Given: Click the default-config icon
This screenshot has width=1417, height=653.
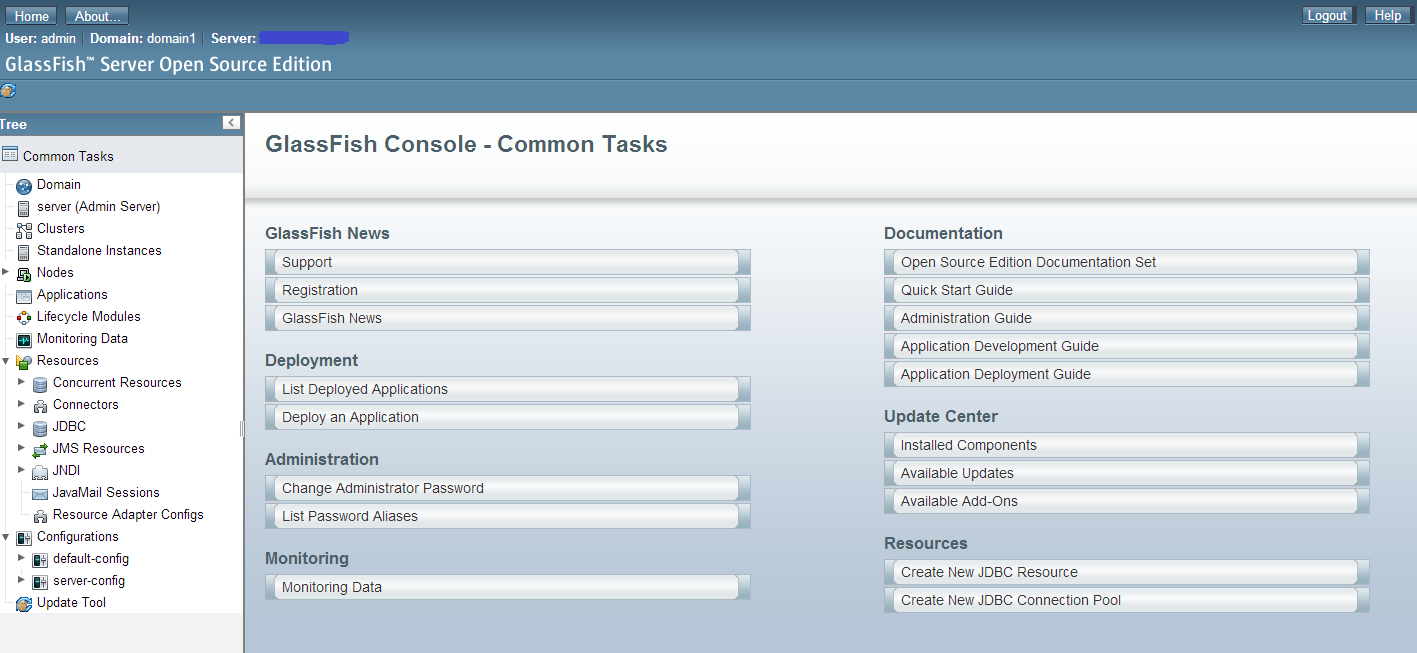Looking at the screenshot, I should coord(40,559).
